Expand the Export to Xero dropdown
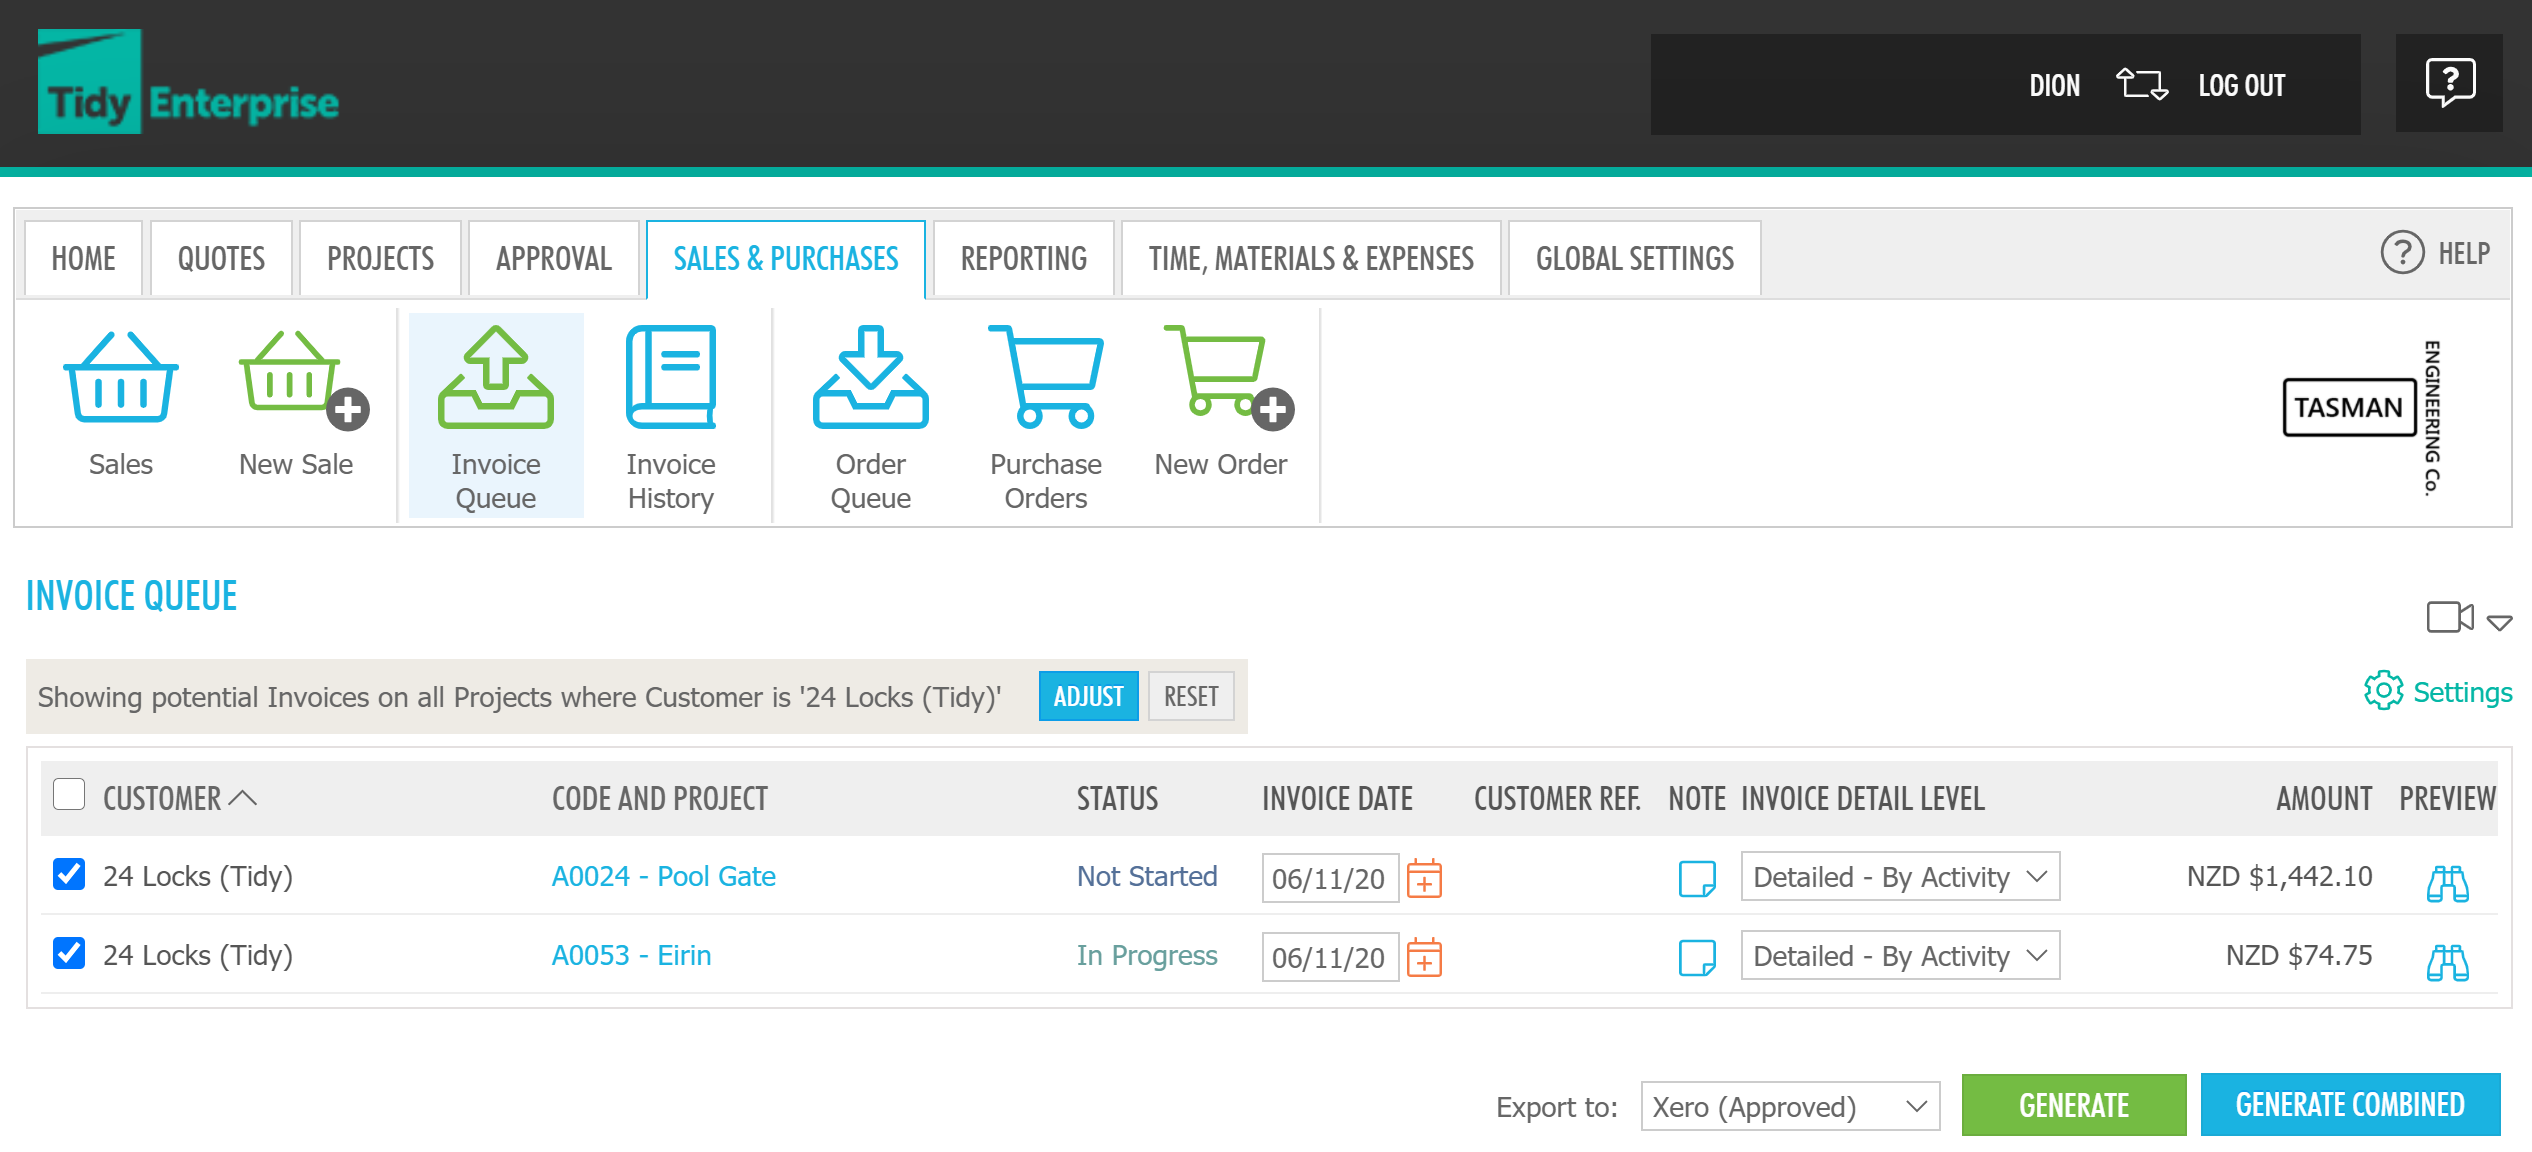The image size is (2532, 1152). pos(1790,1106)
